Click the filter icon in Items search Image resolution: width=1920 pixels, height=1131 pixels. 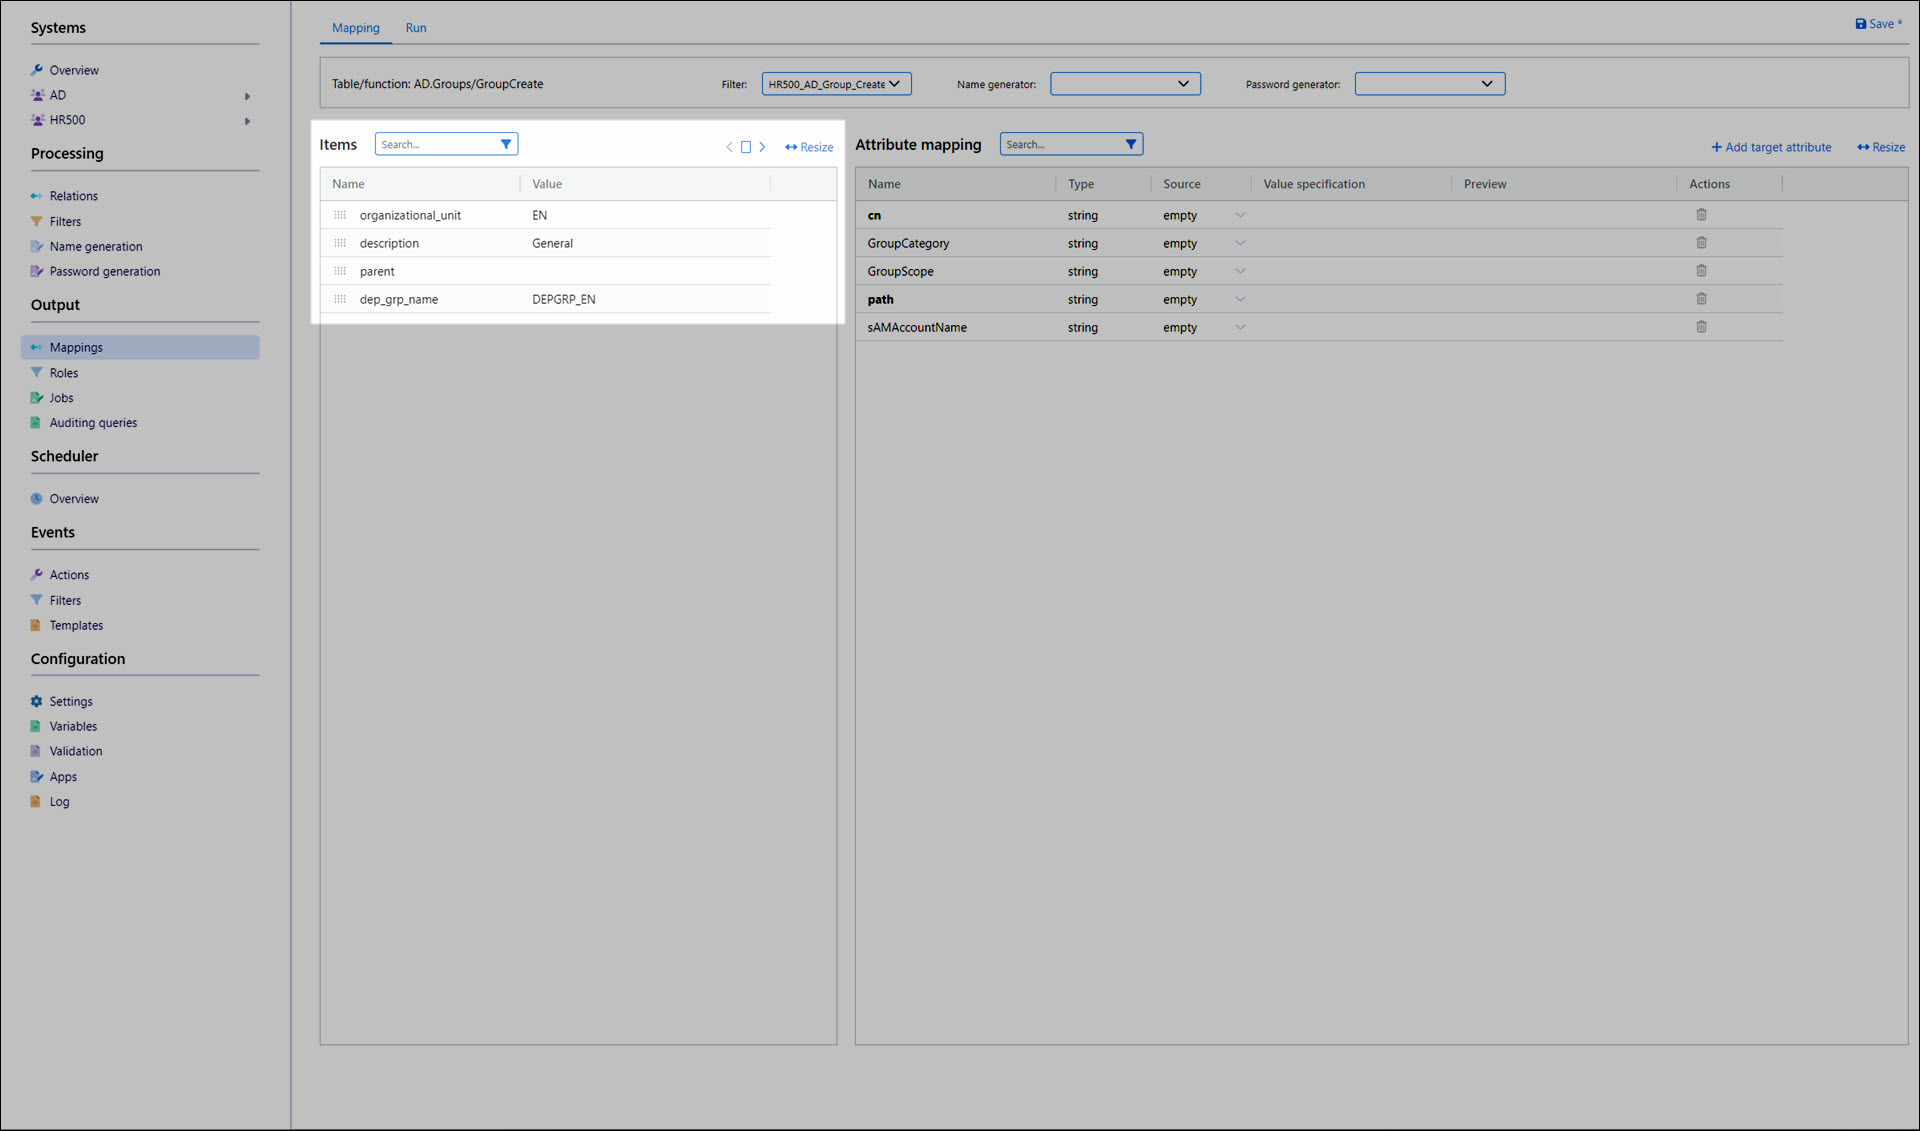pos(506,144)
